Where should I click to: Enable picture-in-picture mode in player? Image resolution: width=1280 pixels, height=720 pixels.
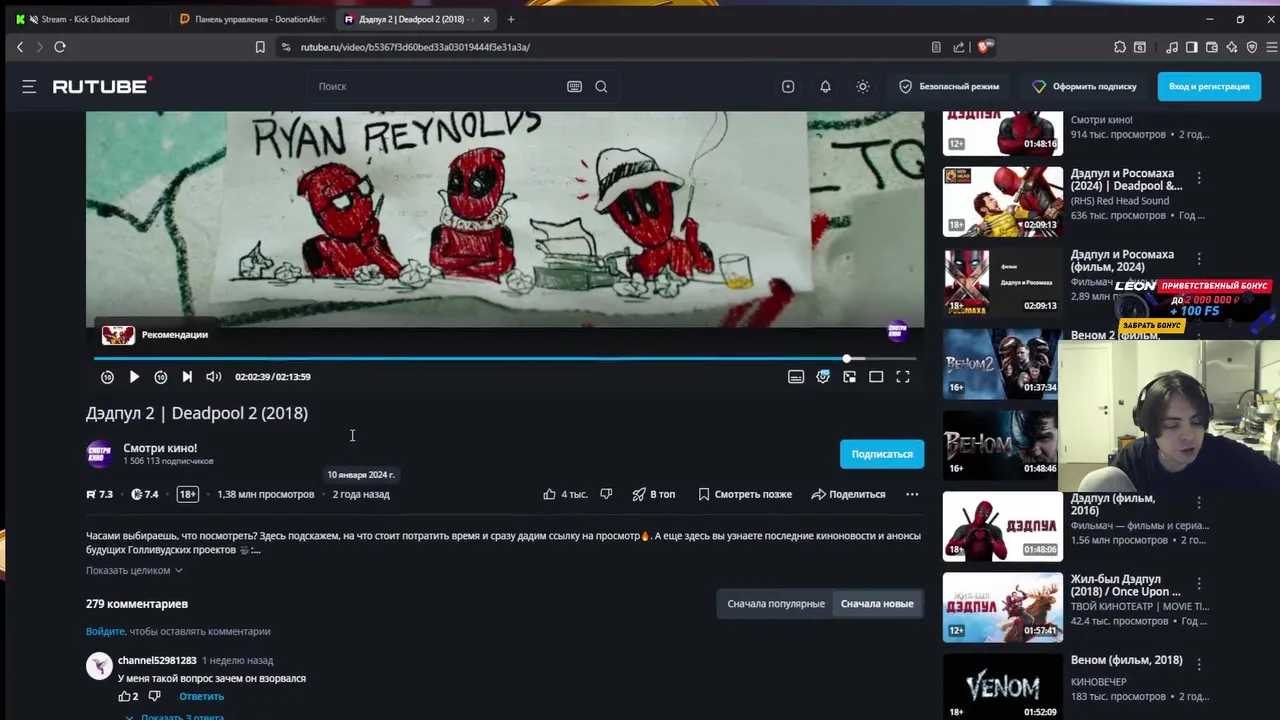pyautogui.click(x=849, y=377)
